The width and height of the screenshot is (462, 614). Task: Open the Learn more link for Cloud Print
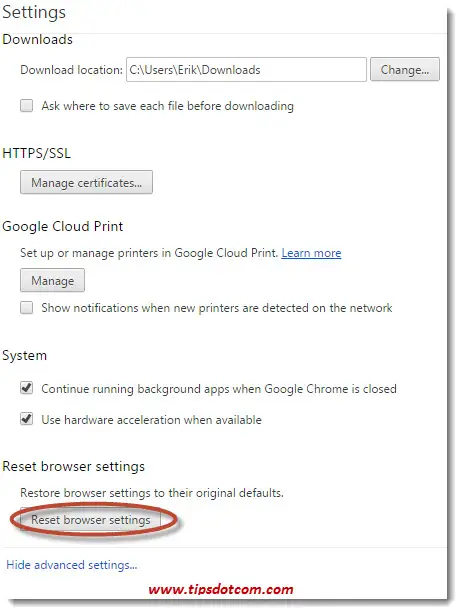pyautogui.click(x=311, y=253)
